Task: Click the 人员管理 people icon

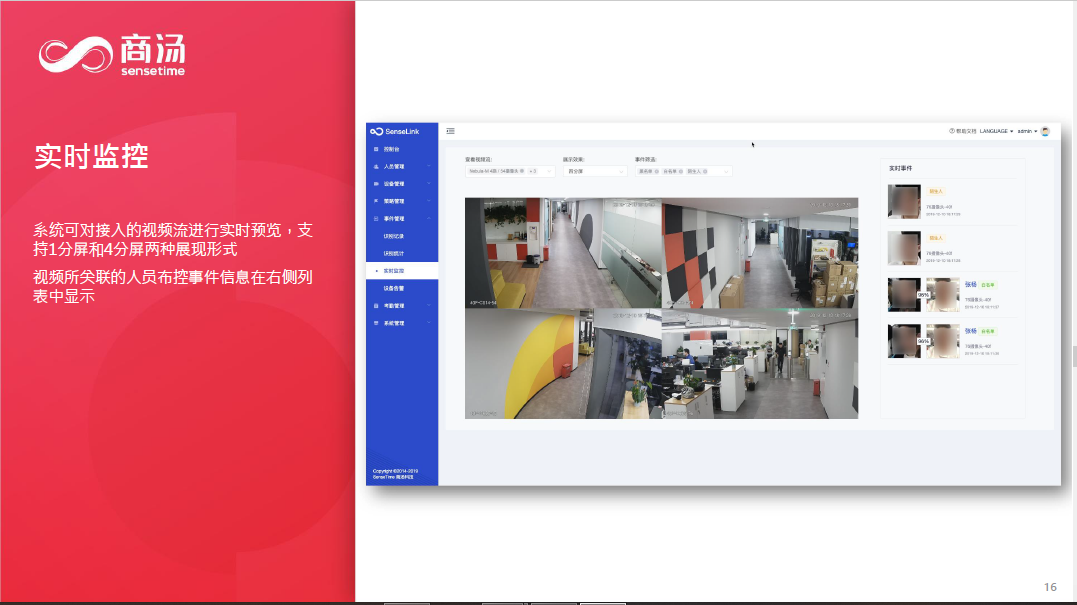Action: [376, 167]
